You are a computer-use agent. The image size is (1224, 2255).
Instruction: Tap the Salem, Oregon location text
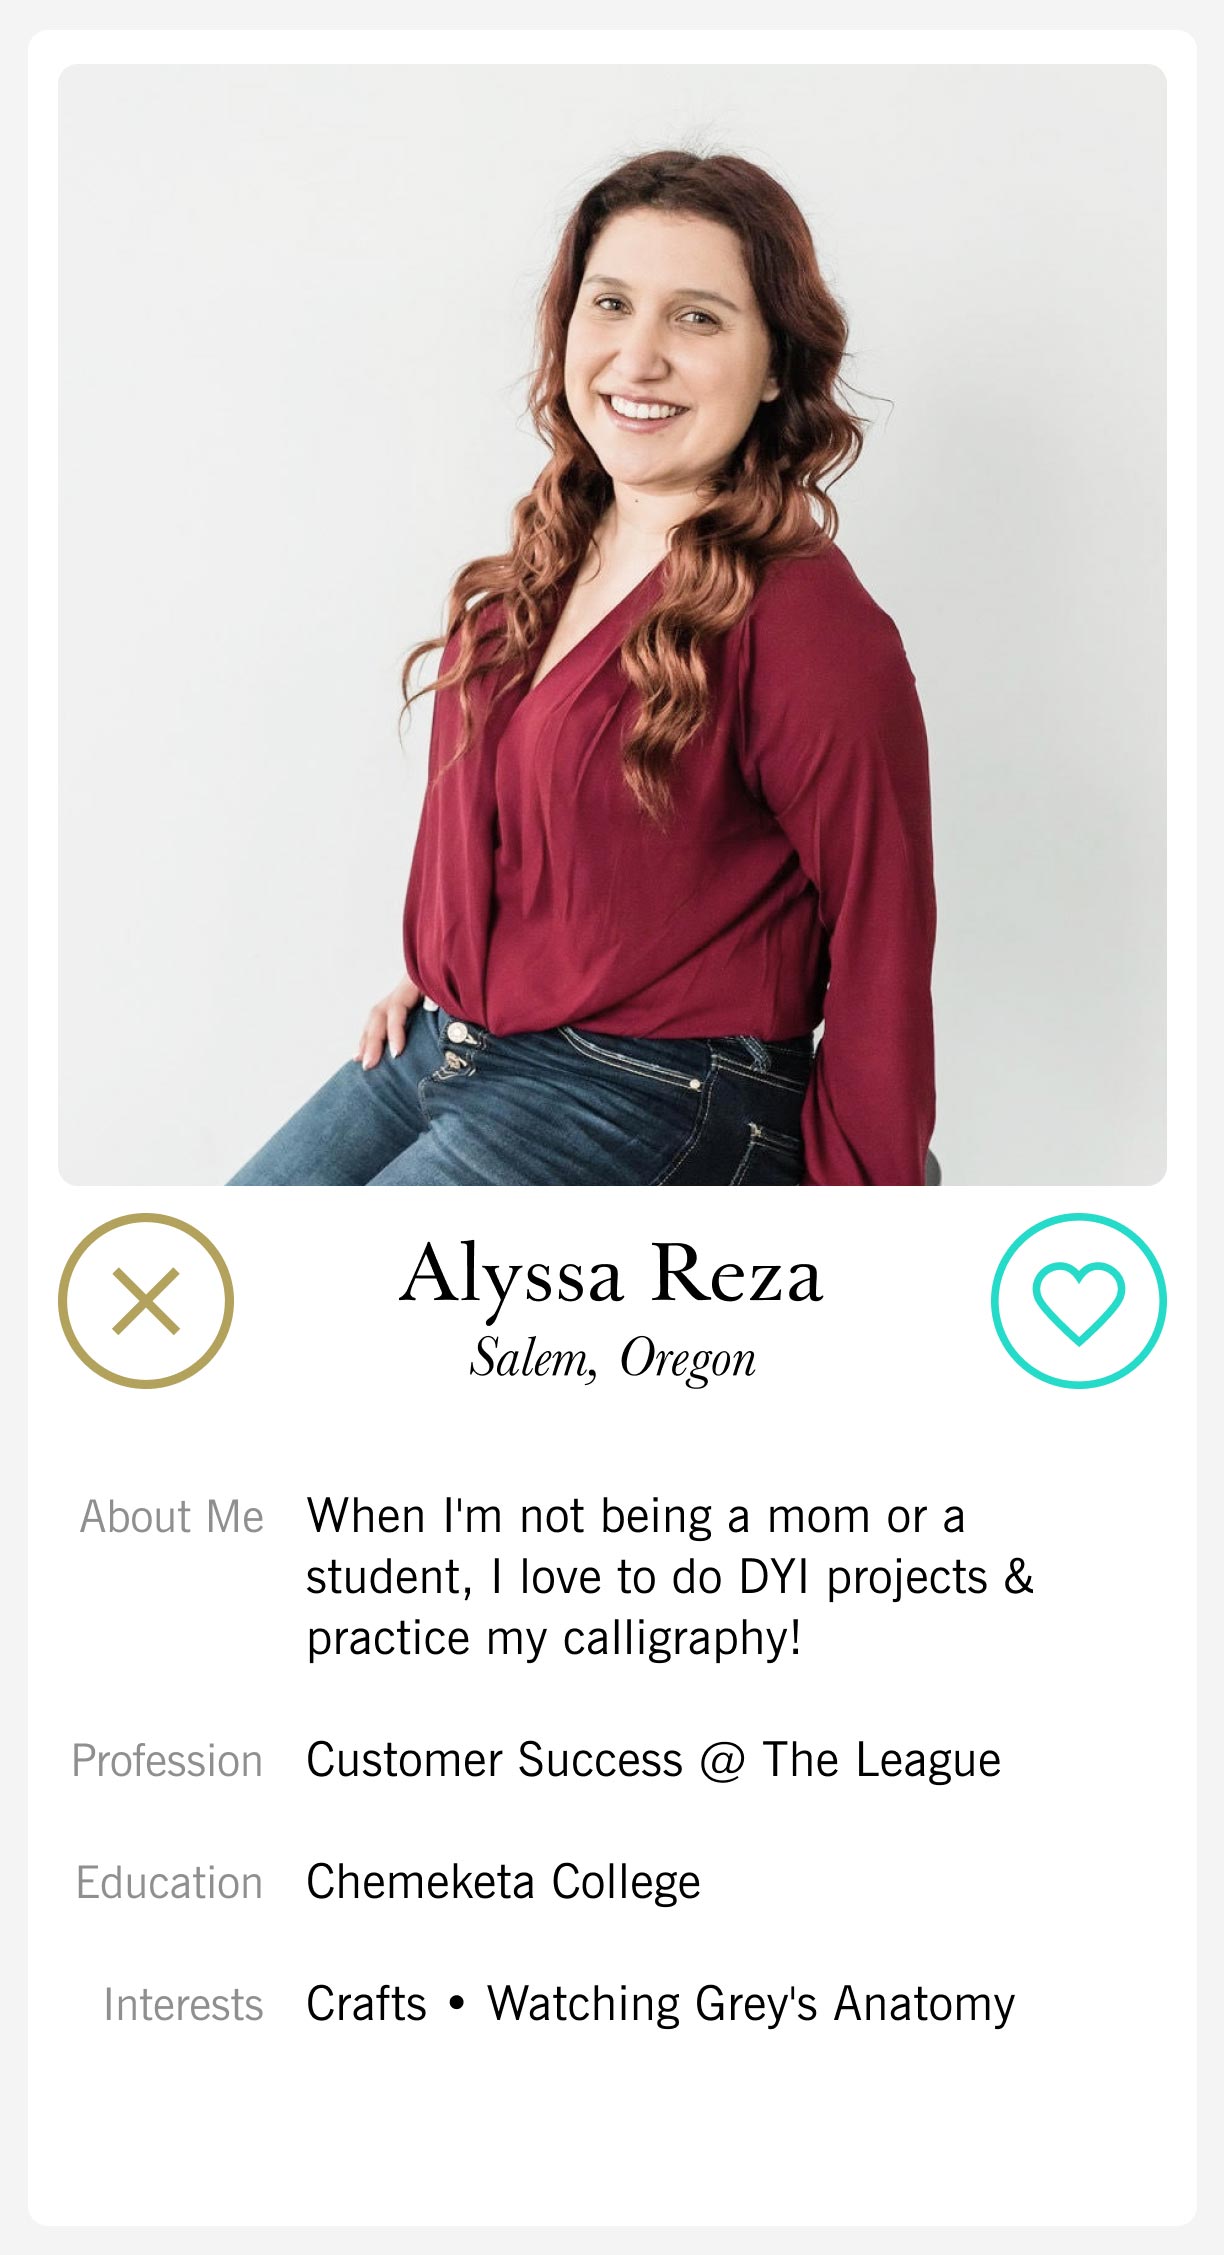612,1359
